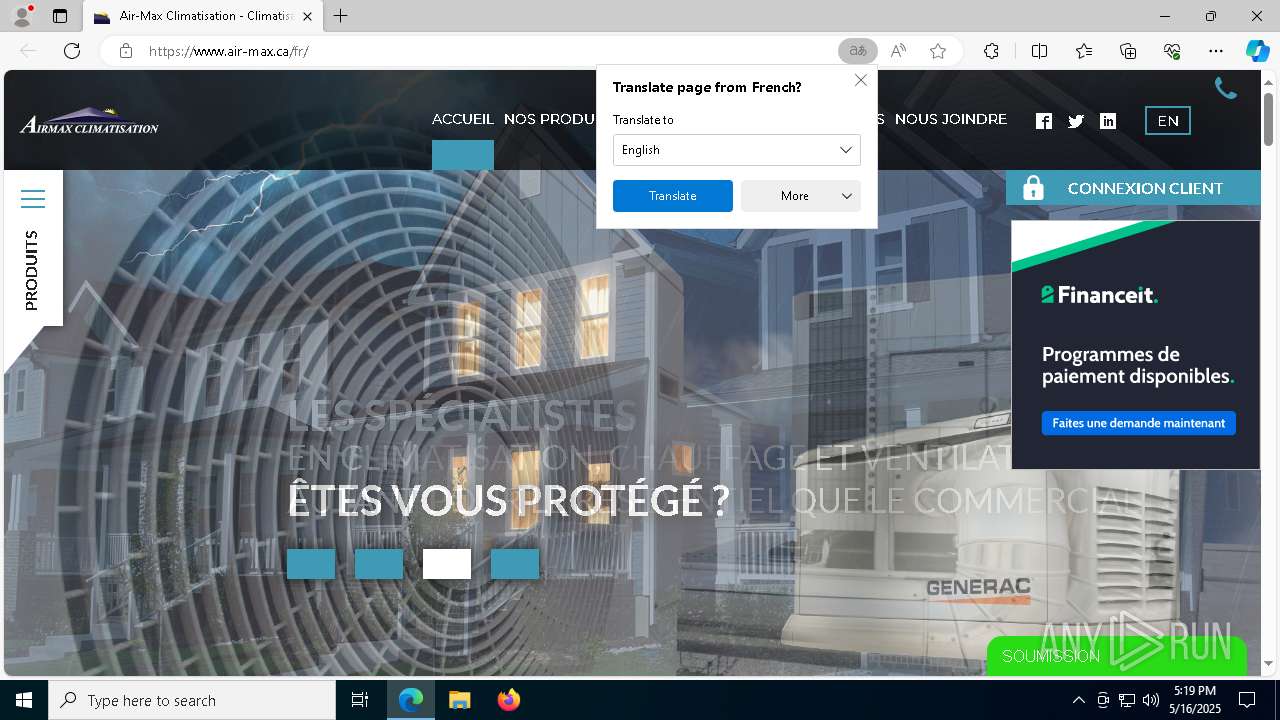Screen dimensions: 1280x720
Task: Visit the Twitter page icon
Action: pyautogui.click(x=1076, y=121)
